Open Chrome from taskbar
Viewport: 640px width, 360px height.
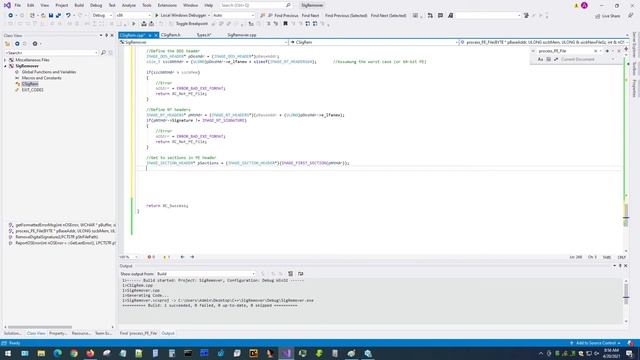coord(74,353)
